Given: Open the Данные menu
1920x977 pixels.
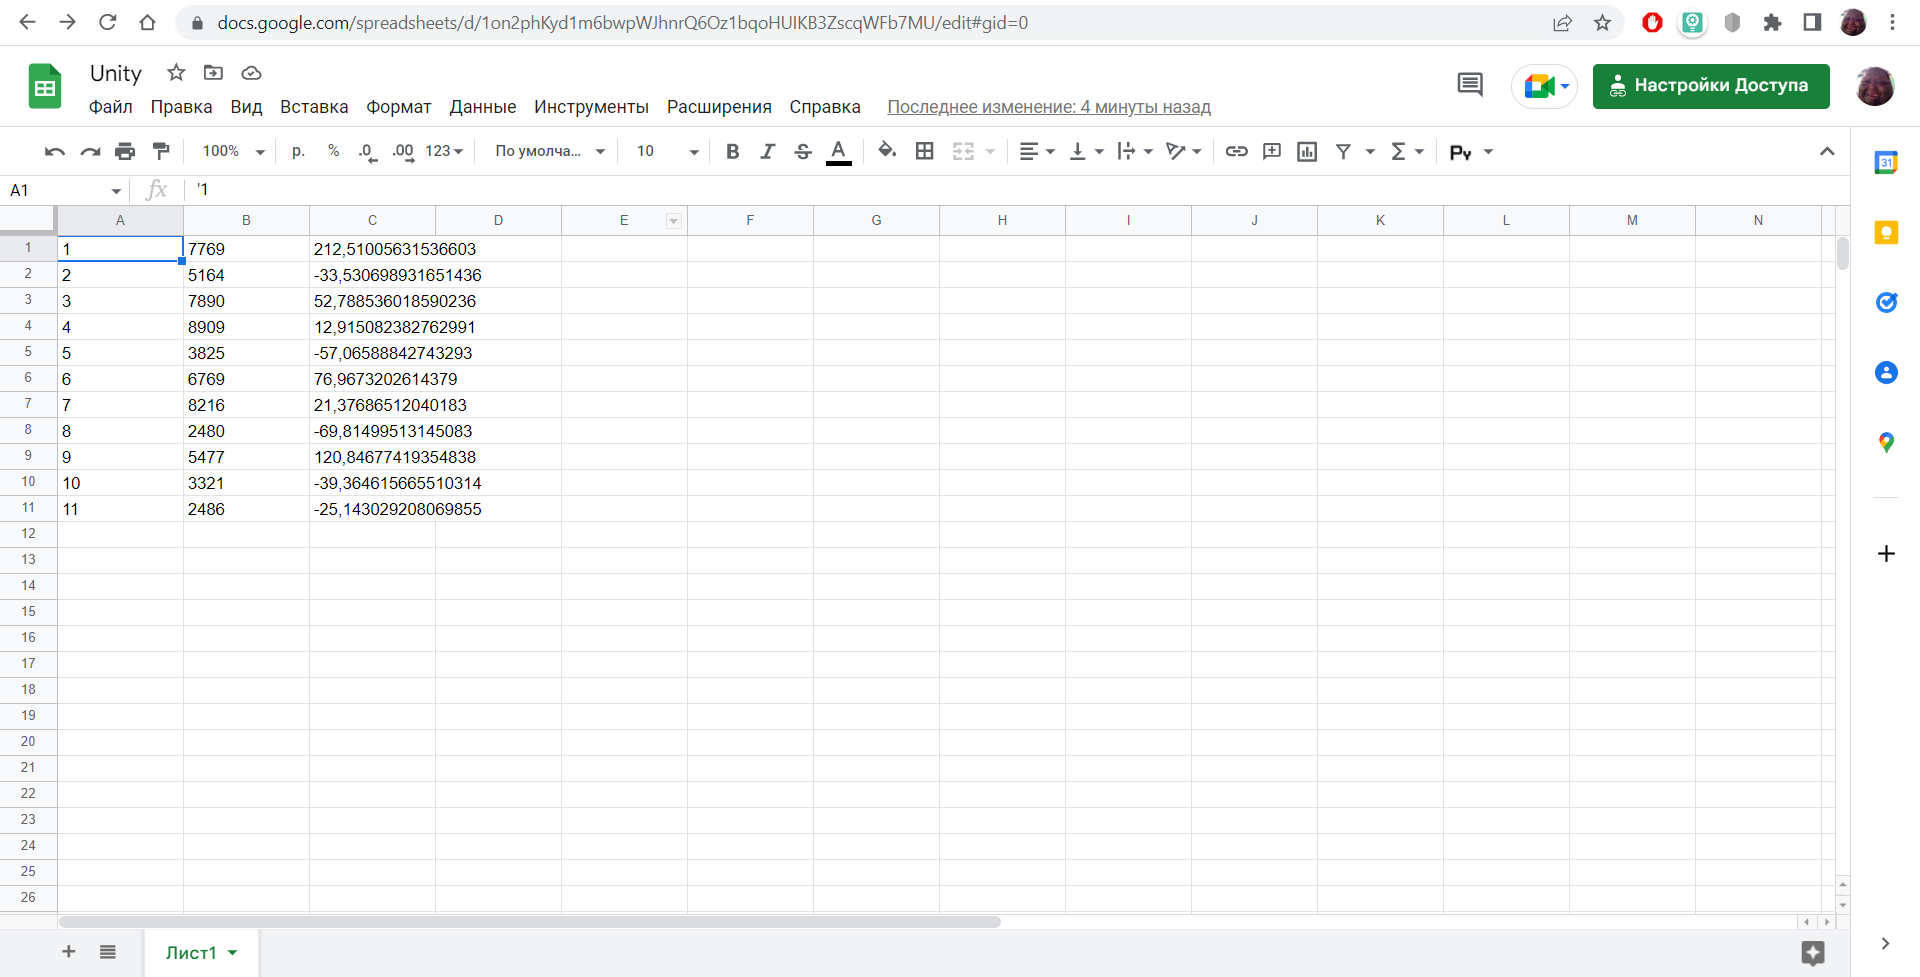Looking at the screenshot, I should click(483, 107).
